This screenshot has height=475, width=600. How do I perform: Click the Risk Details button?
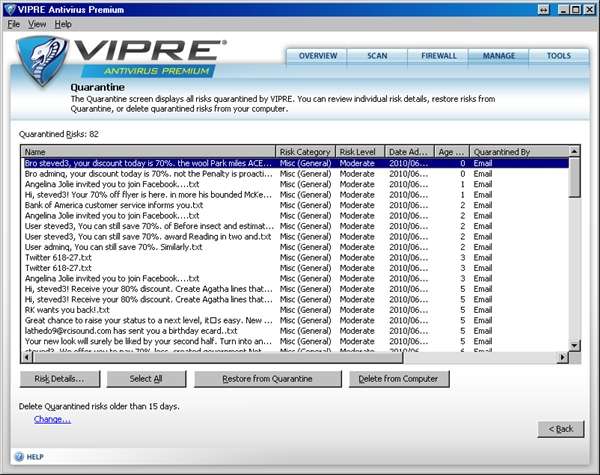60,379
